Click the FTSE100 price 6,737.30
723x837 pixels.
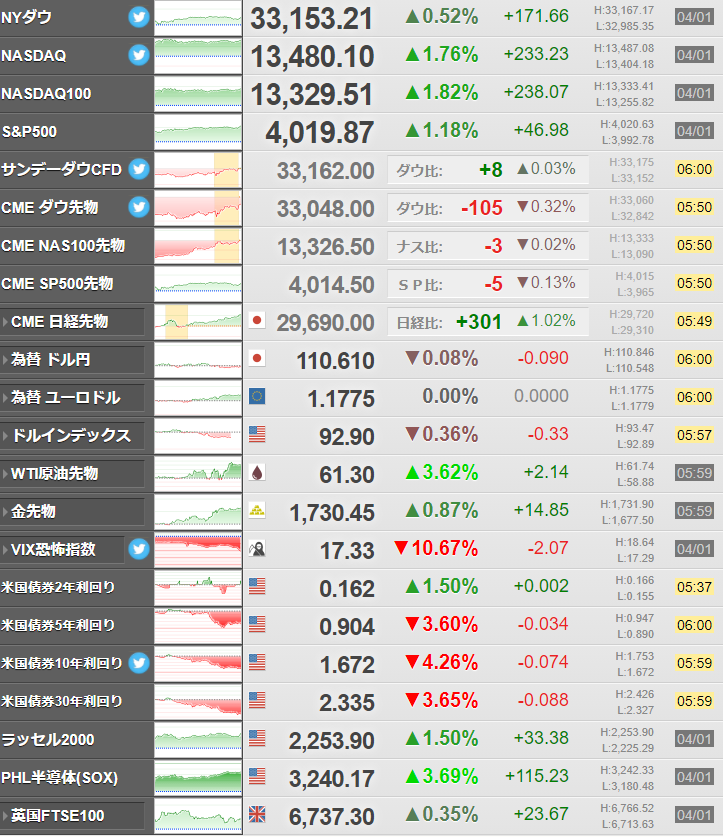(332, 817)
